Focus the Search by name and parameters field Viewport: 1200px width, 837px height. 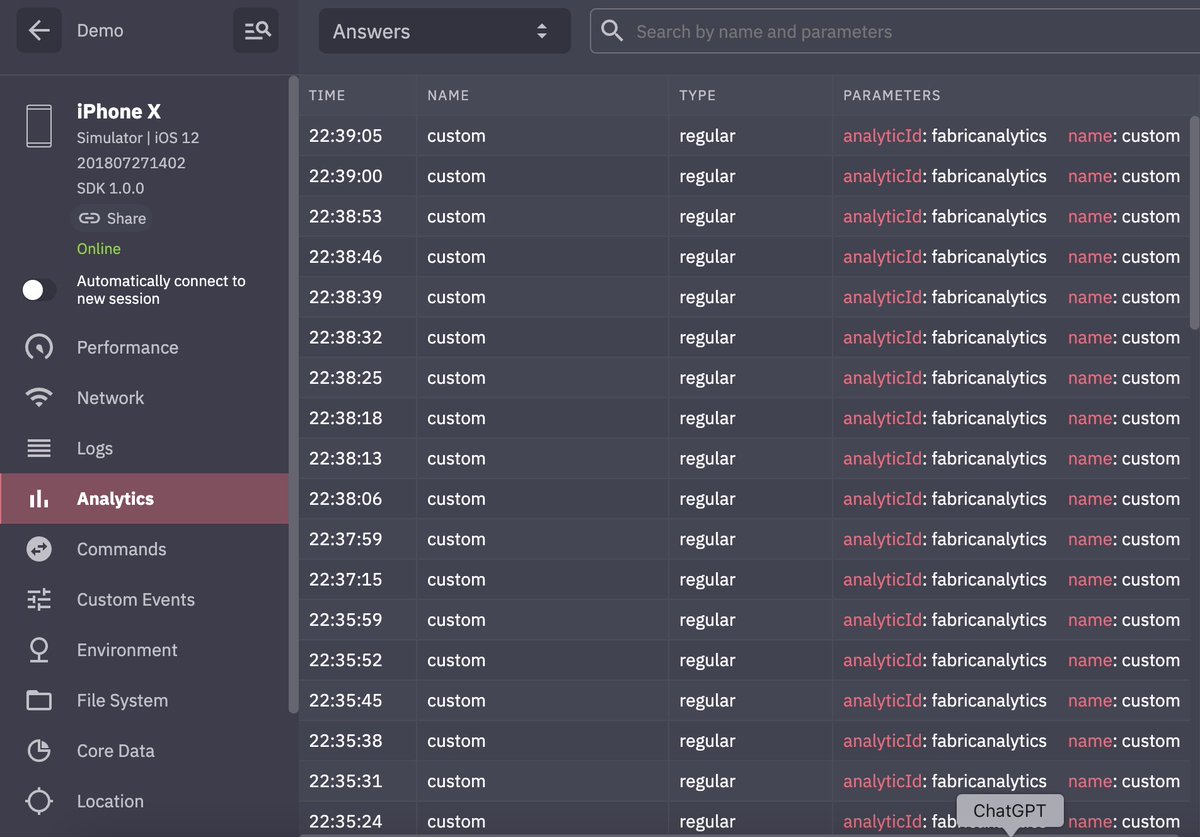click(x=895, y=31)
